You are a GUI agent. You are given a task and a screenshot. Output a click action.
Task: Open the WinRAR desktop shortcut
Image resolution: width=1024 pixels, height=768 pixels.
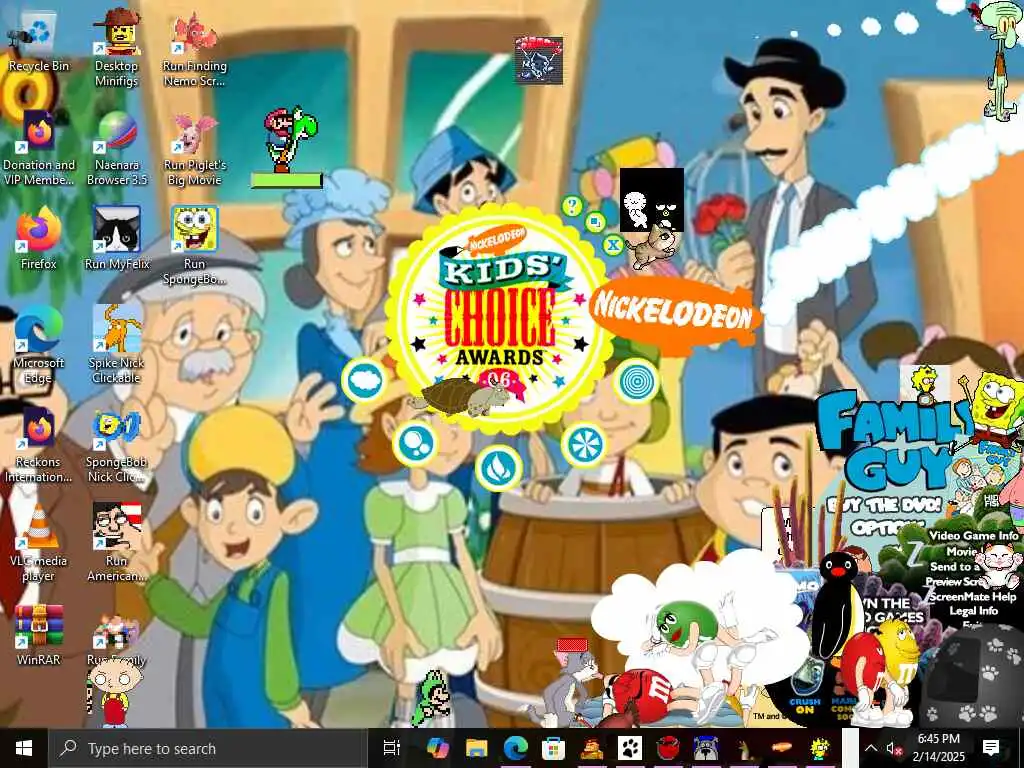coord(39,633)
